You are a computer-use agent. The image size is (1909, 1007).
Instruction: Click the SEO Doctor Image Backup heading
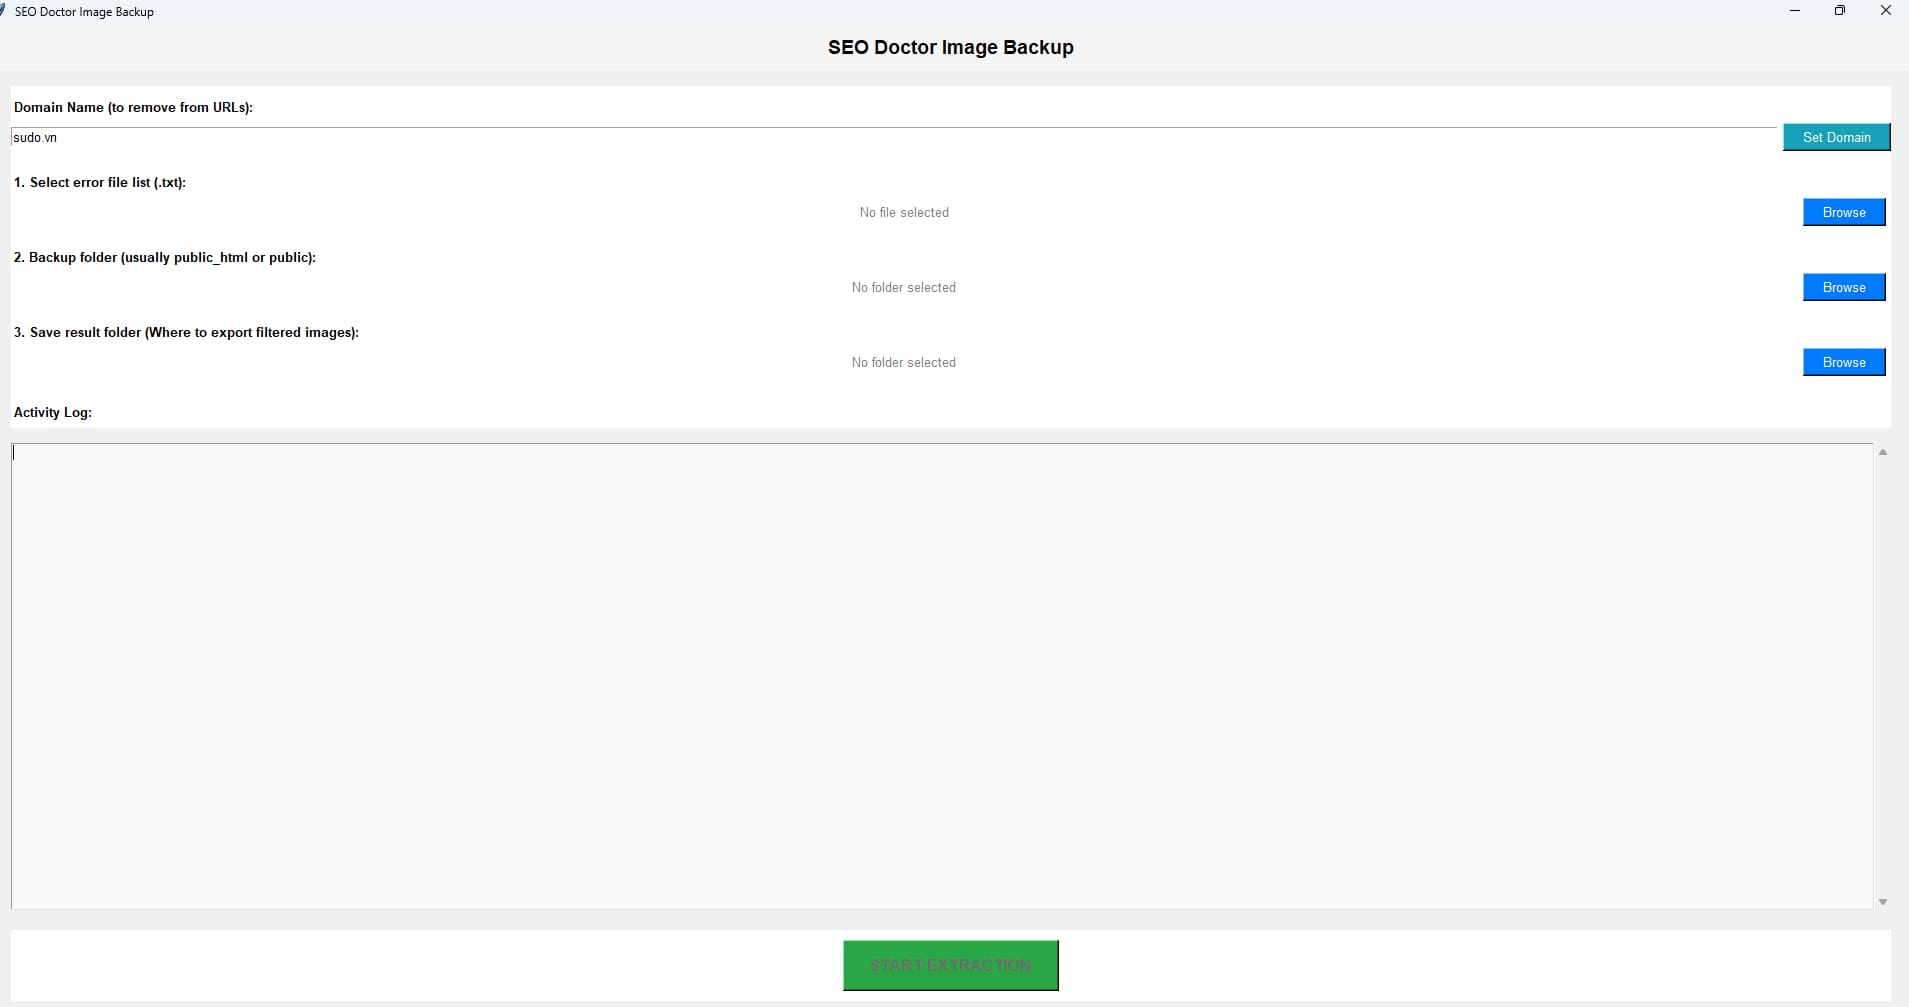pyautogui.click(x=949, y=46)
